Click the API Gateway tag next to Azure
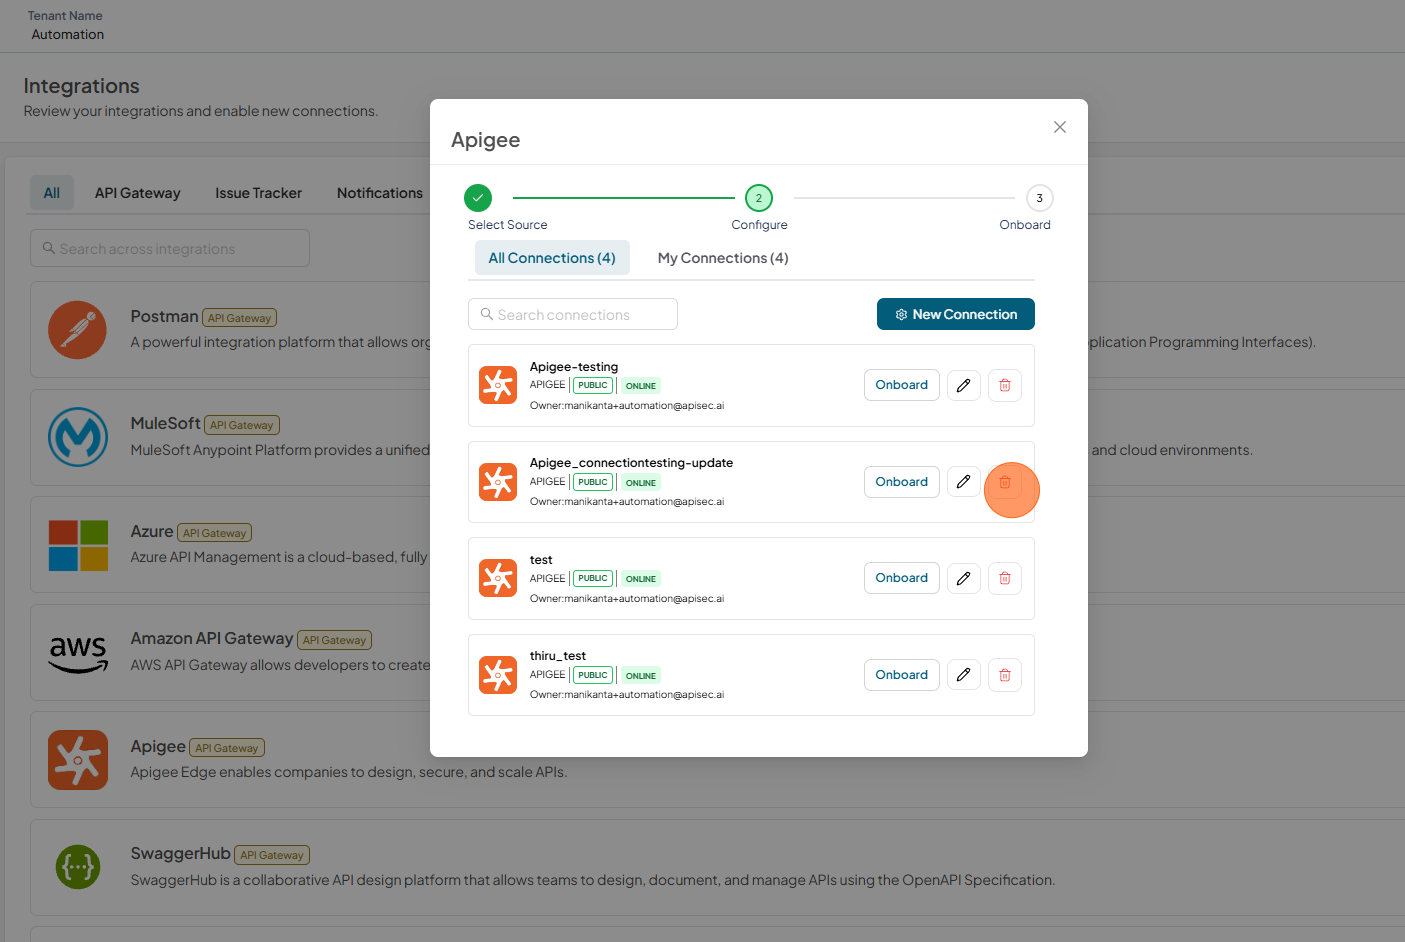1405x942 pixels. coord(214,533)
